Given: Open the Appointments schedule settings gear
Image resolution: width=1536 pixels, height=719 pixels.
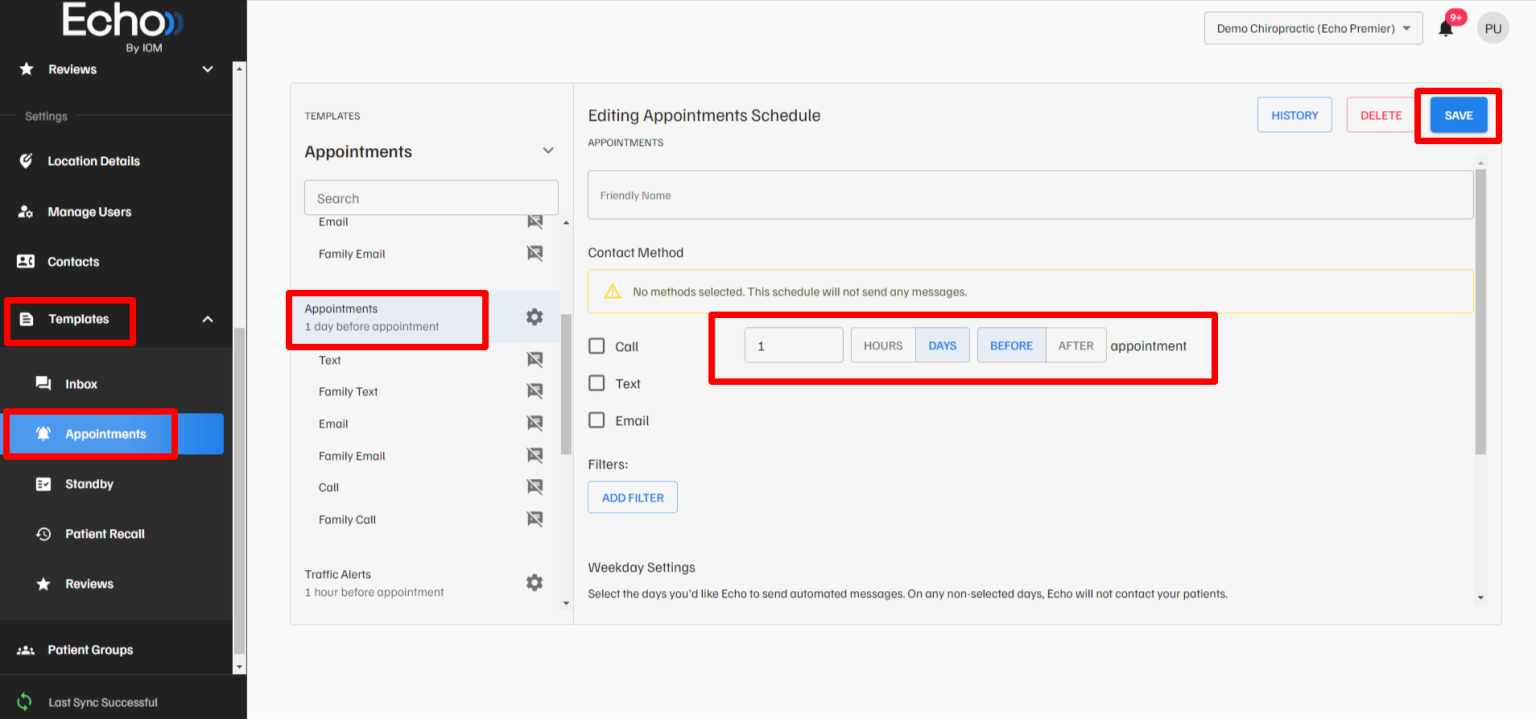Looking at the screenshot, I should point(534,316).
